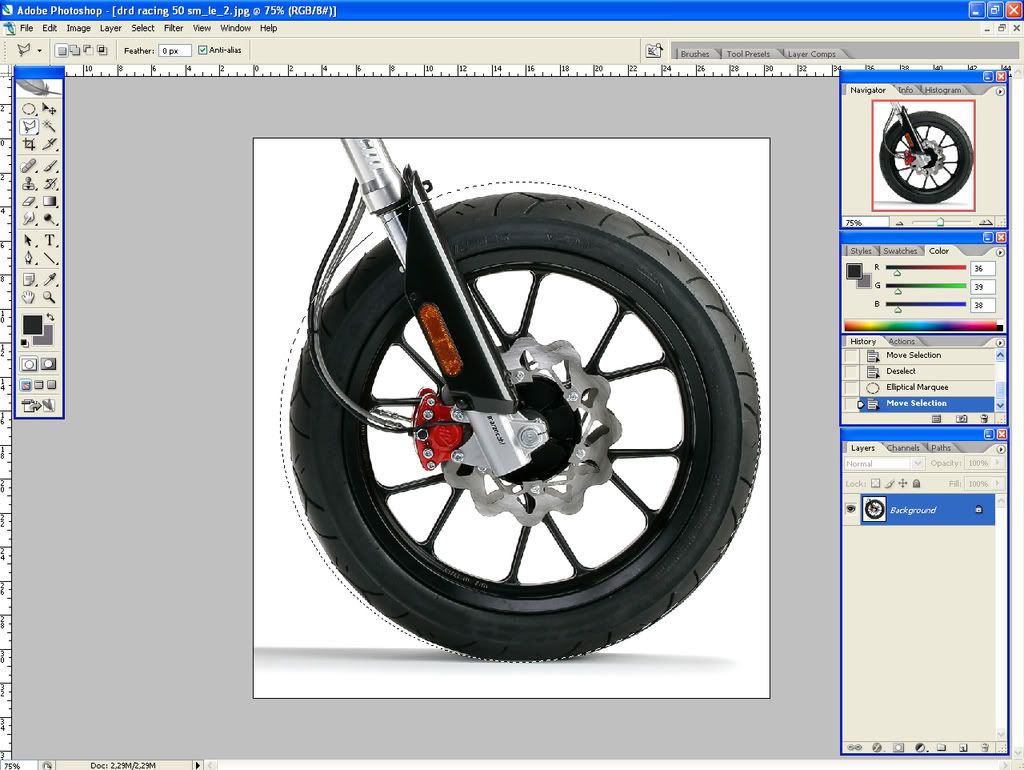Create new fill or adjustment layer menu

[x=920, y=747]
